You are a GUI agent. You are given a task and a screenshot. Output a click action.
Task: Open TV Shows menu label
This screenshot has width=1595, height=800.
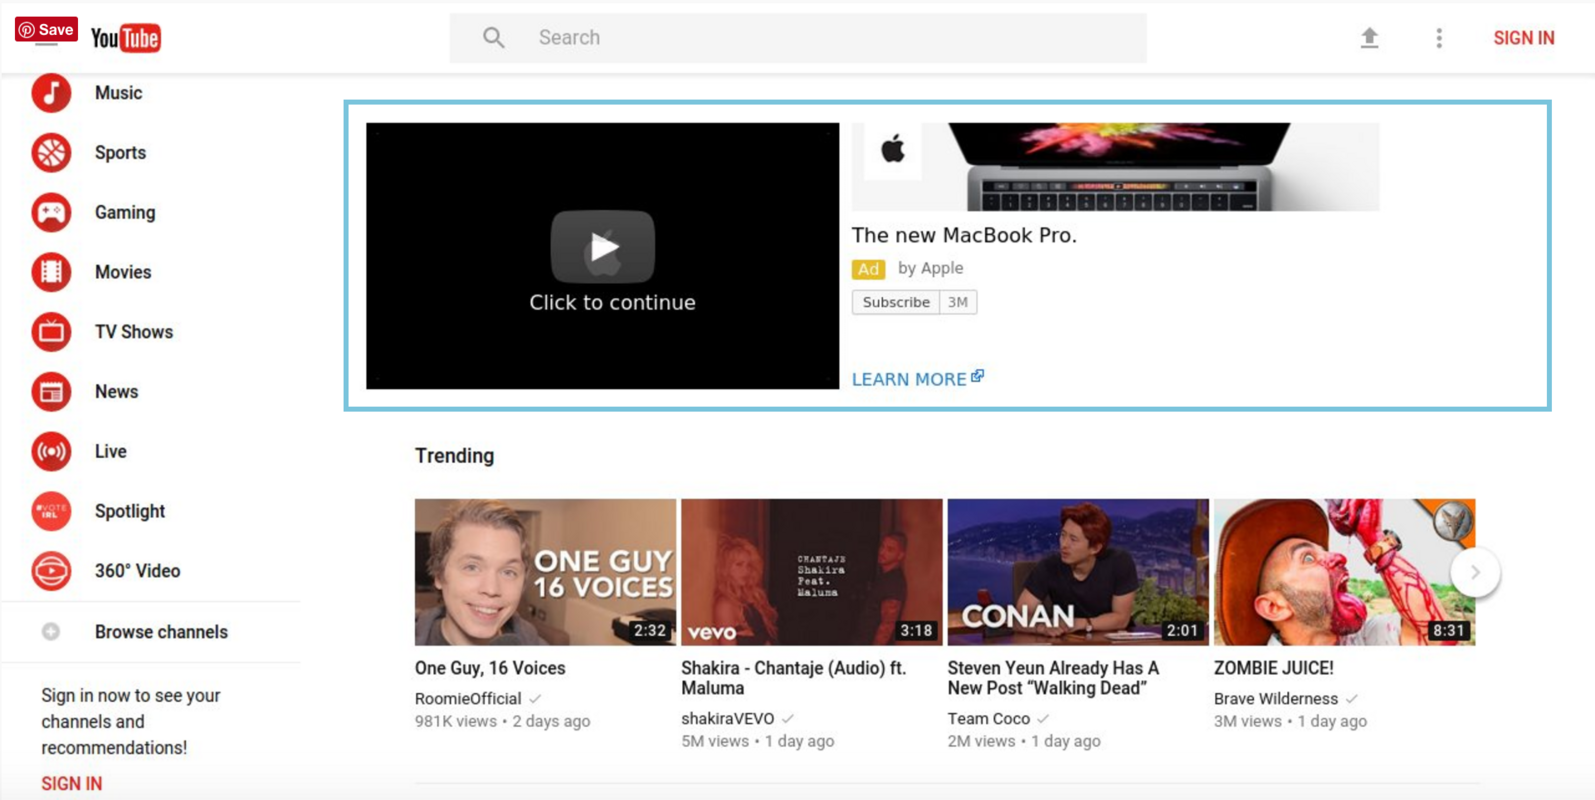click(134, 332)
